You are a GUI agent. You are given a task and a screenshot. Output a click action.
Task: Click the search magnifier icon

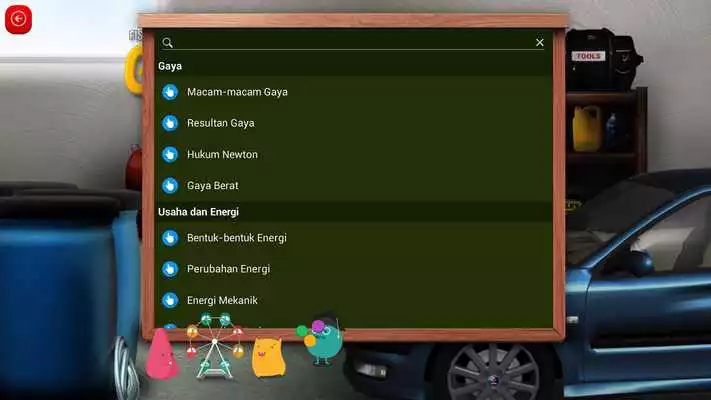(x=167, y=43)
